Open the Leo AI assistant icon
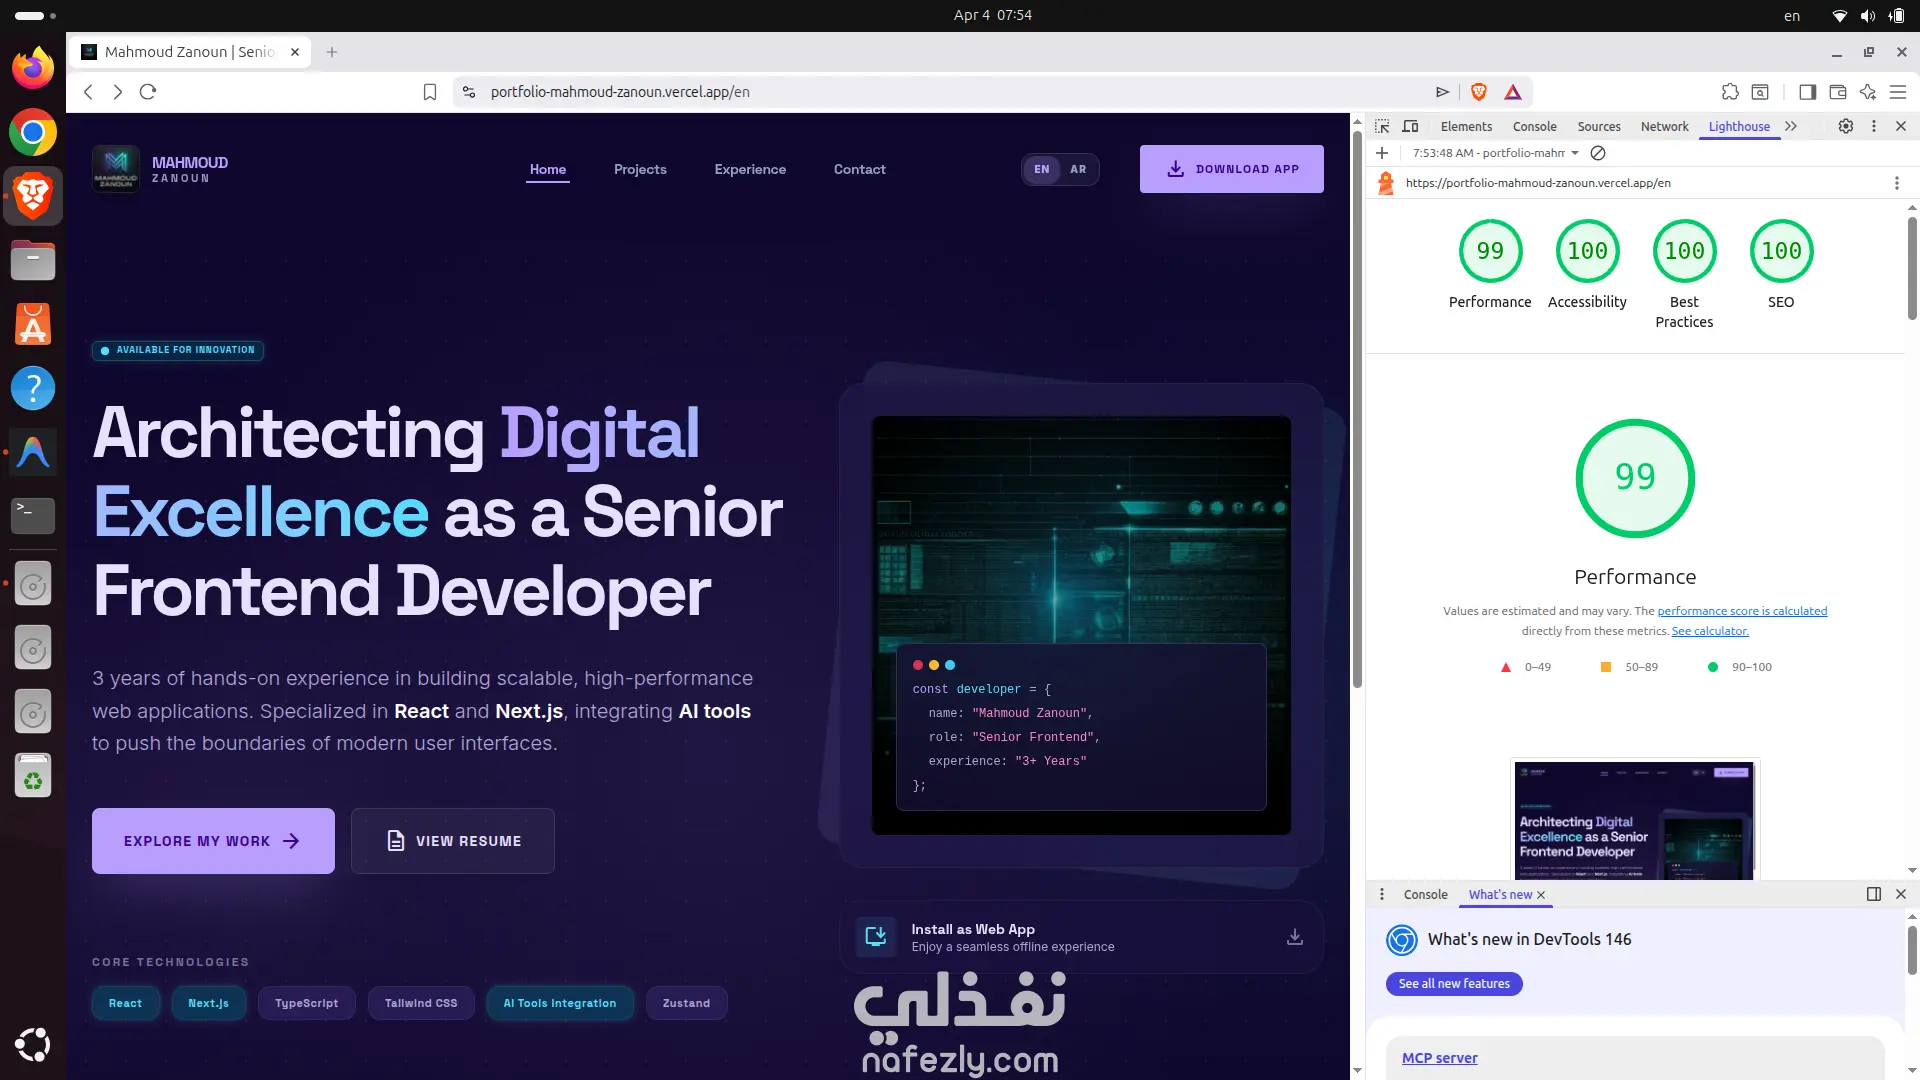Viewport: 1920px width, 1080px height. point(1868,92)
